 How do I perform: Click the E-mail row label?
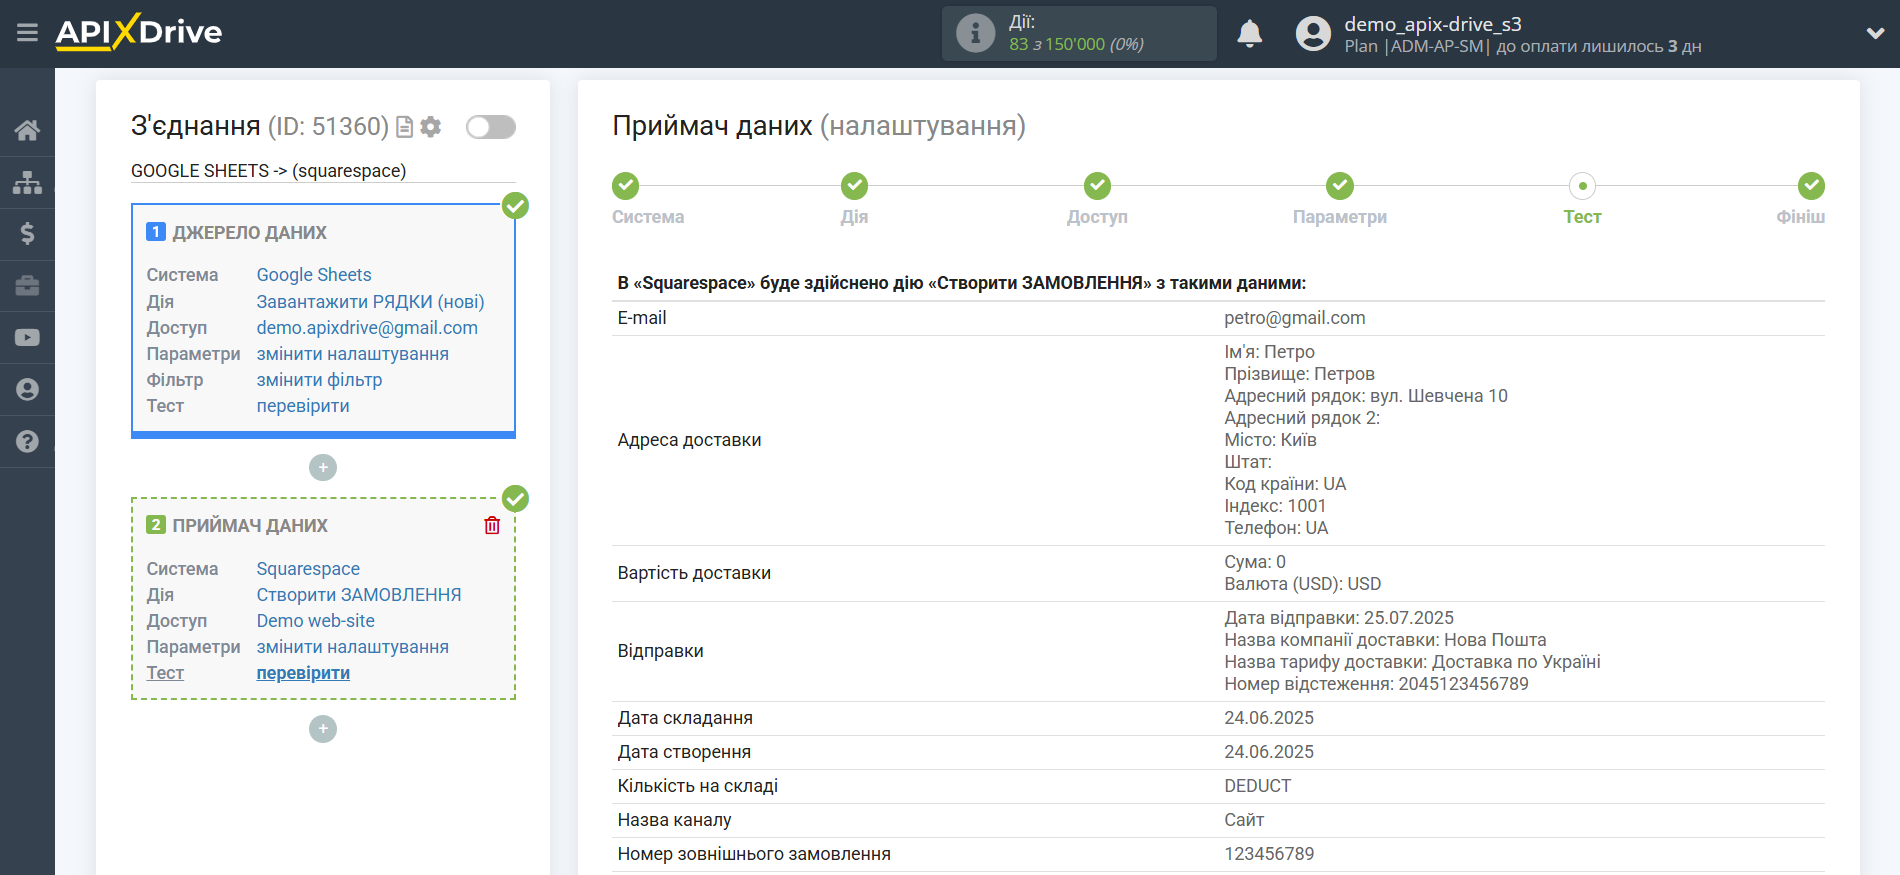(642, 318)
